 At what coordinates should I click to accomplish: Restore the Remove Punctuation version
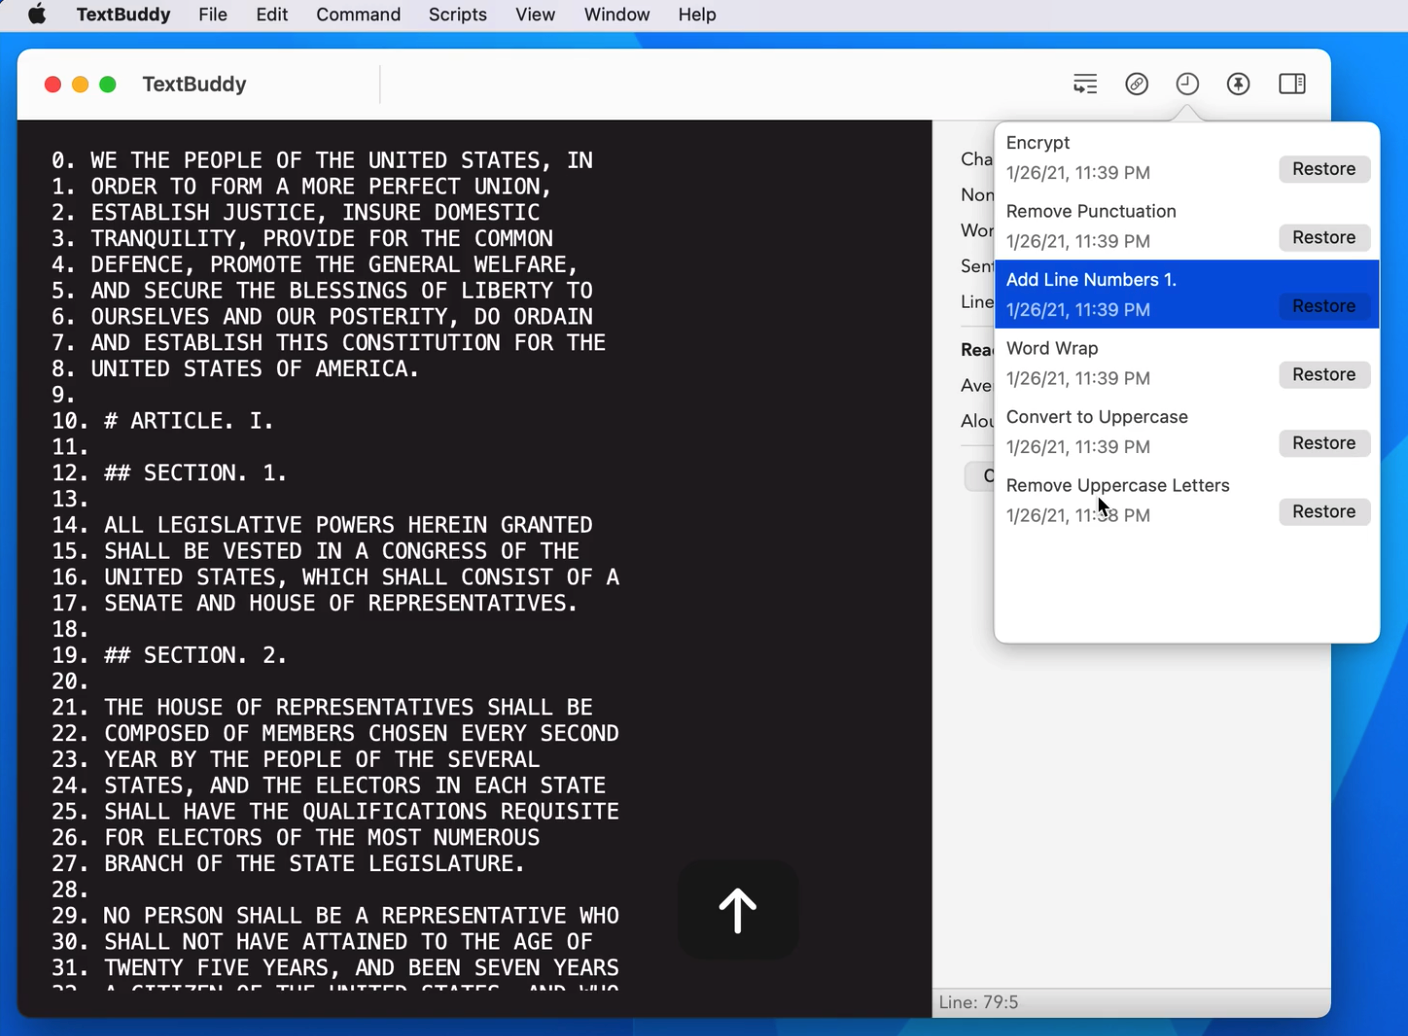1324,237
